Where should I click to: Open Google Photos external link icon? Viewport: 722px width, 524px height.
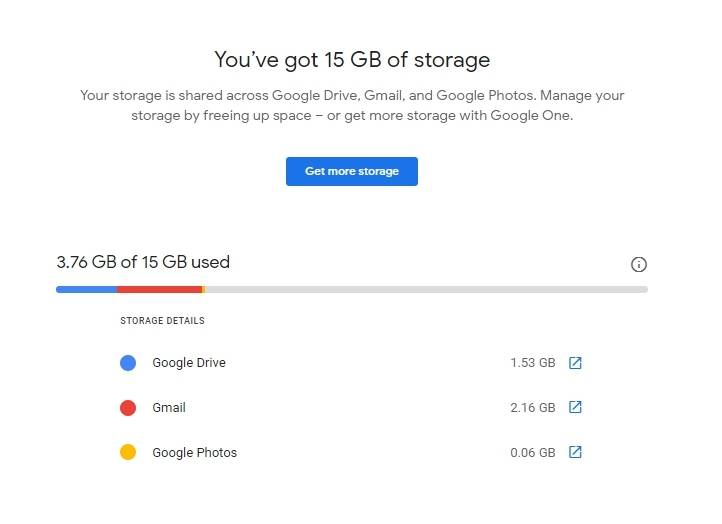click(x=575, y=452)
